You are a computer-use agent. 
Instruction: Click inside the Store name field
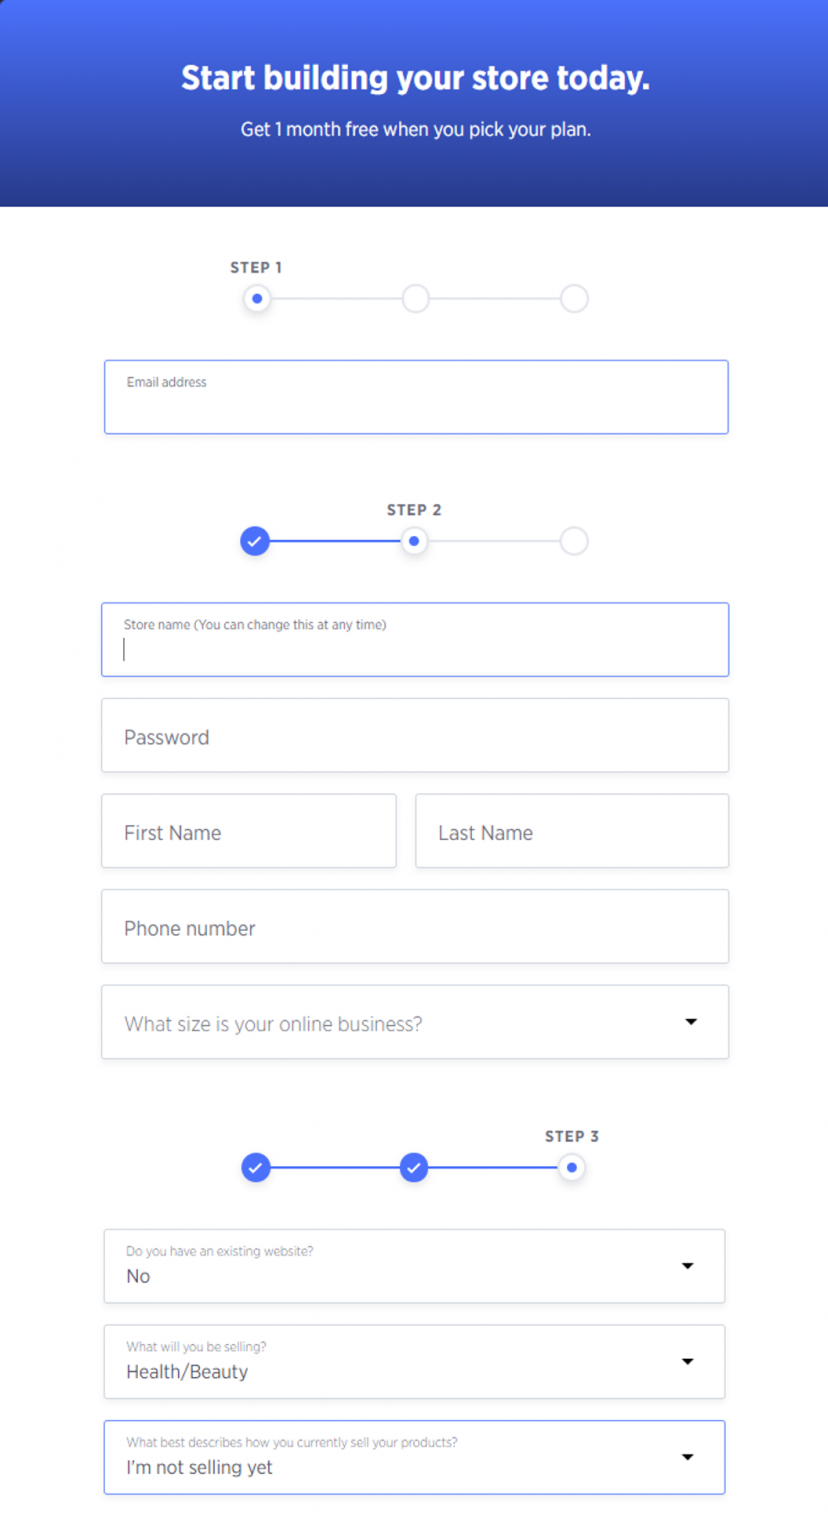click(414, 640)
